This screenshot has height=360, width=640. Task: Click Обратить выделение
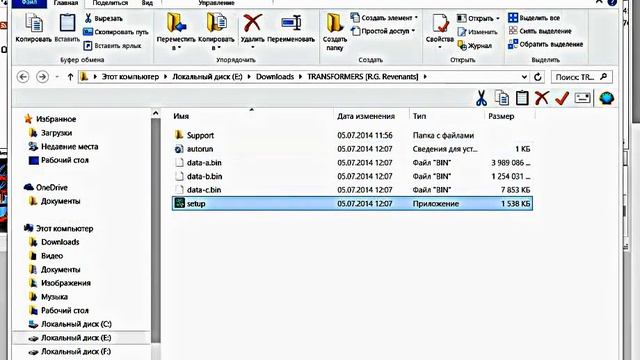tap(545, 44)
